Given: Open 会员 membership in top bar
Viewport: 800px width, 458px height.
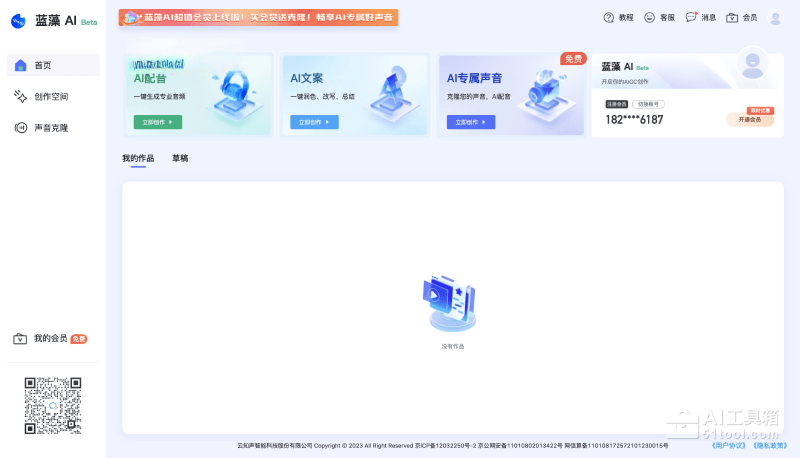Looking at the screenshot, I should tap(741, 18).
